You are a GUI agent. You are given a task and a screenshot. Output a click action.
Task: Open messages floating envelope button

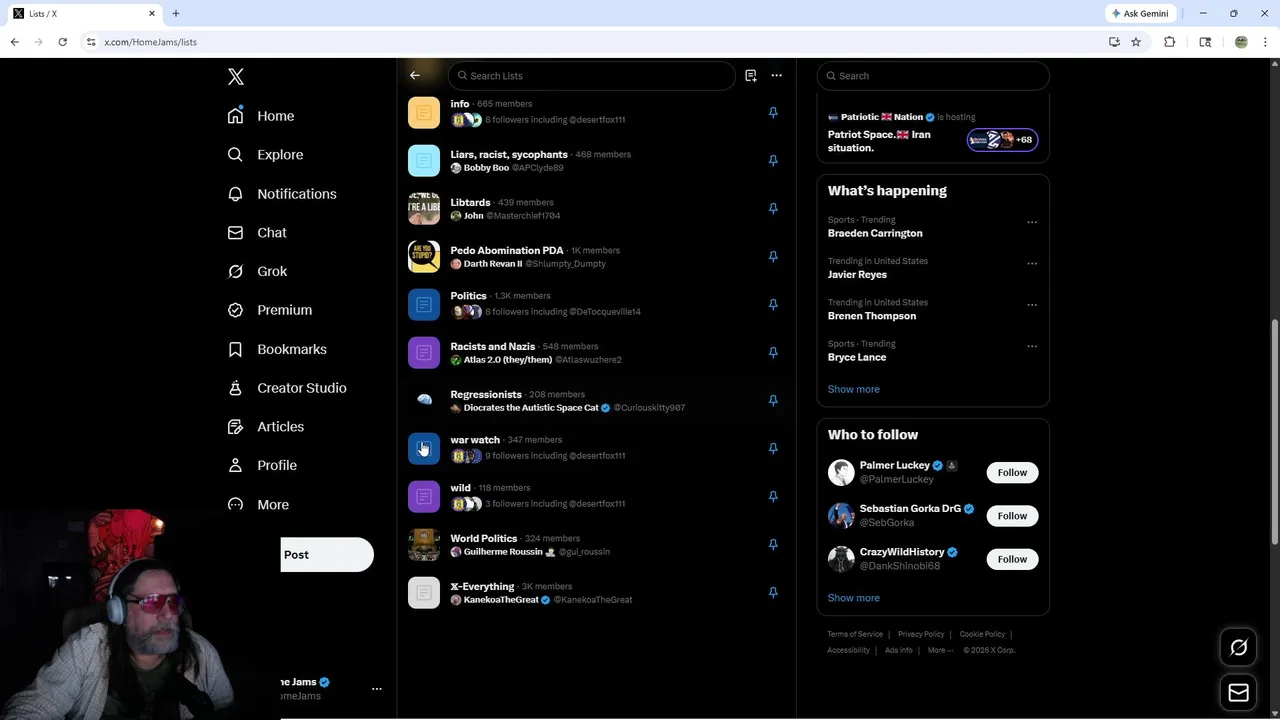click(1238, 692)
